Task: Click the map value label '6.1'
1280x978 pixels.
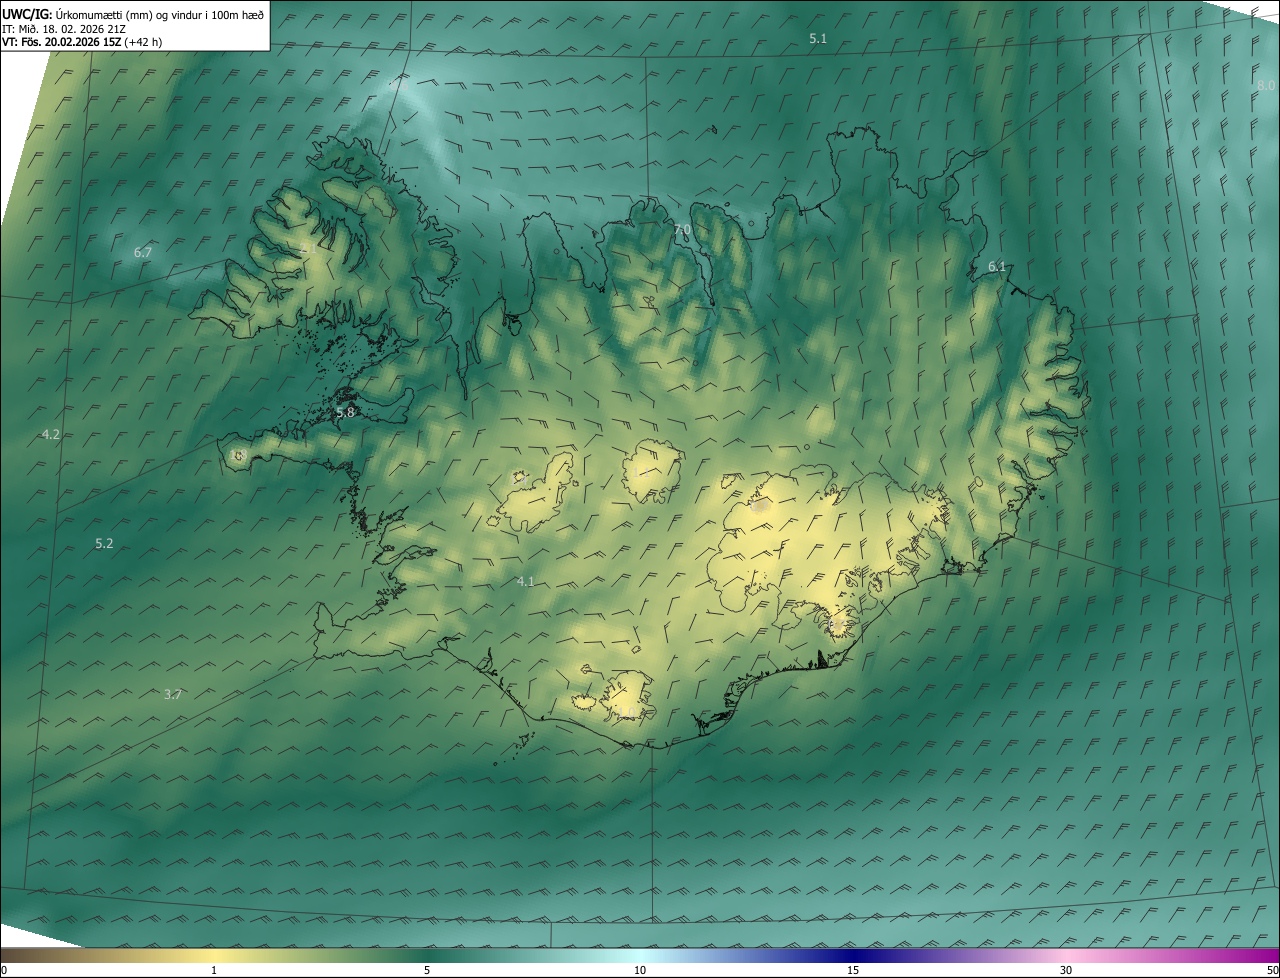Action: click(x=997, y=266)
